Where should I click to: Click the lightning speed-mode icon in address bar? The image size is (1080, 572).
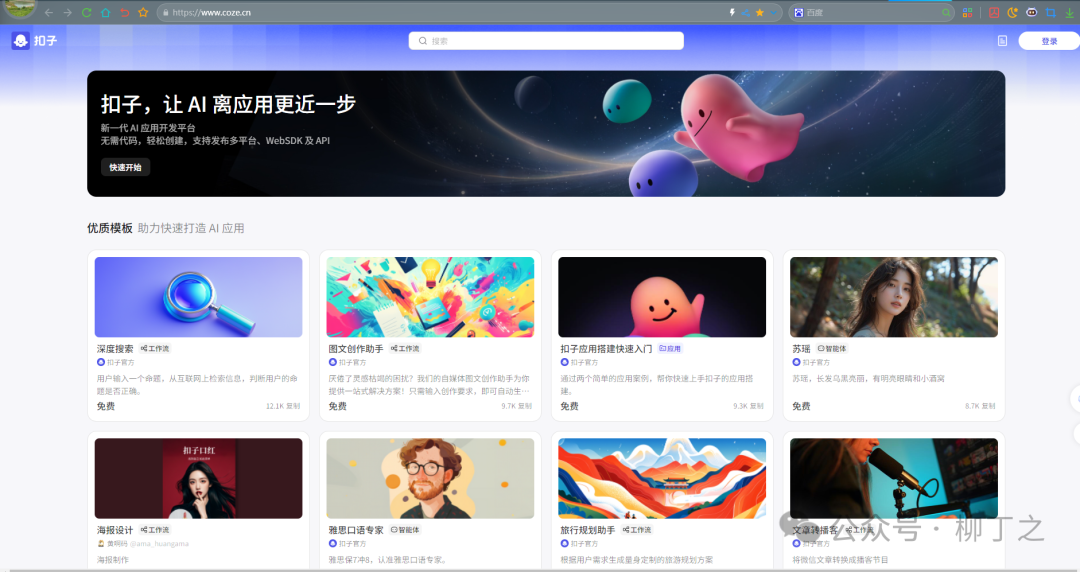click(732, 12)
